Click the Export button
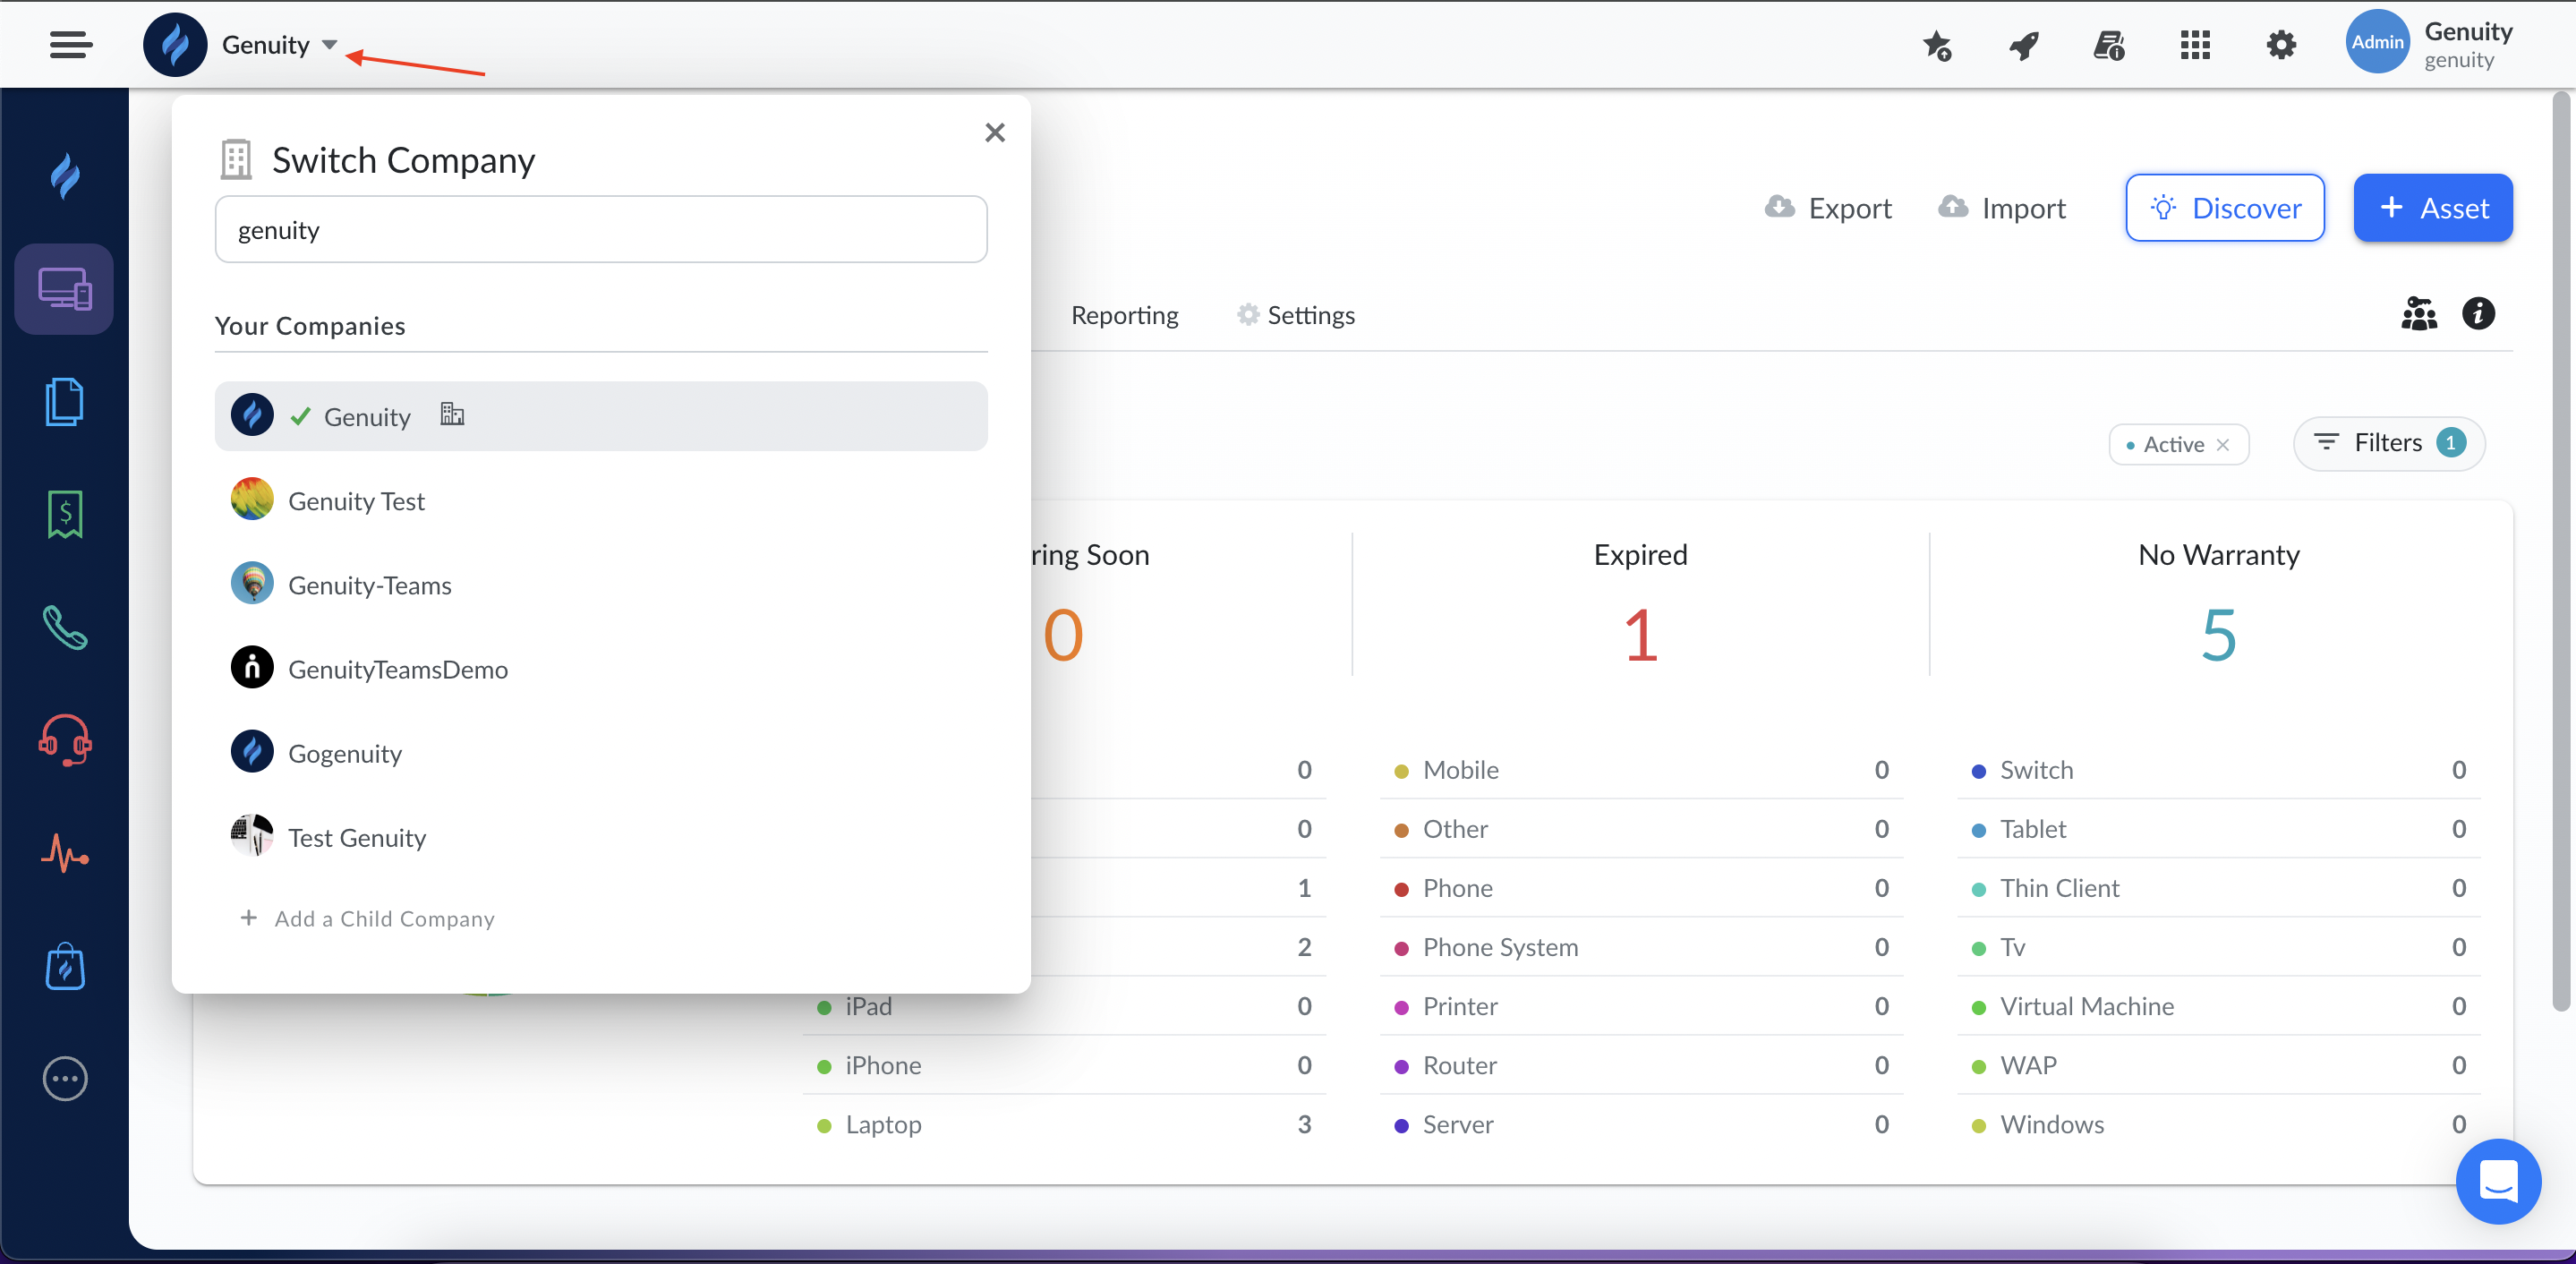Screen dimensions: 2576x1264 pyautogui.click(x=1829, y=208)
